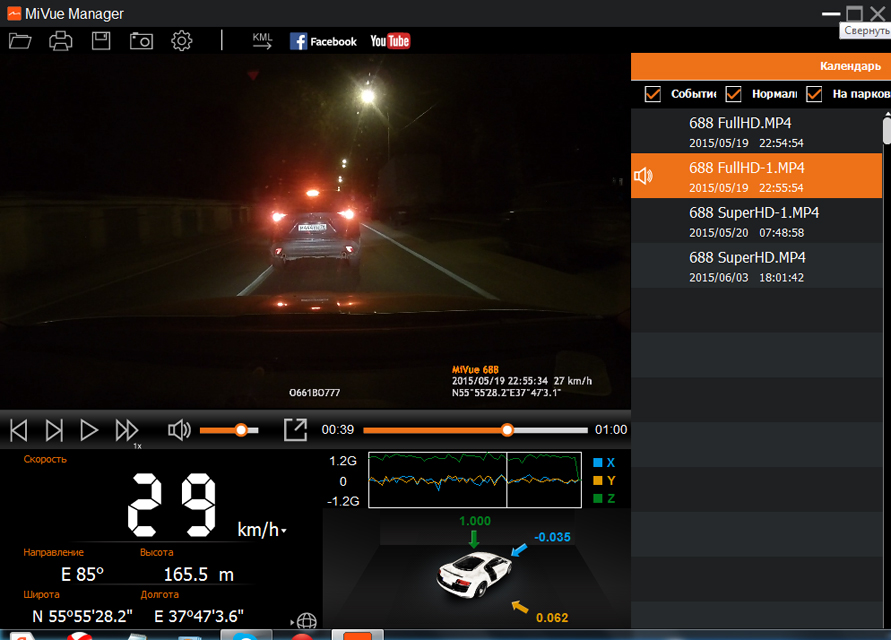Export track with the KML icon
This screenshot has width=891, height=640.
[262, 41]
